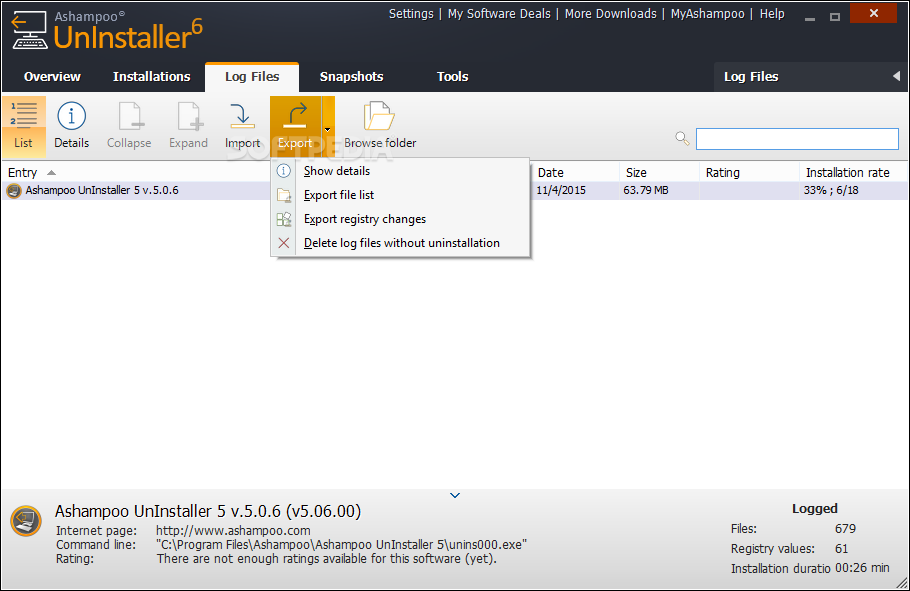The image size is (910, 591).
Task: Choose Export registry changes menu entry
Action: (400, 219)
